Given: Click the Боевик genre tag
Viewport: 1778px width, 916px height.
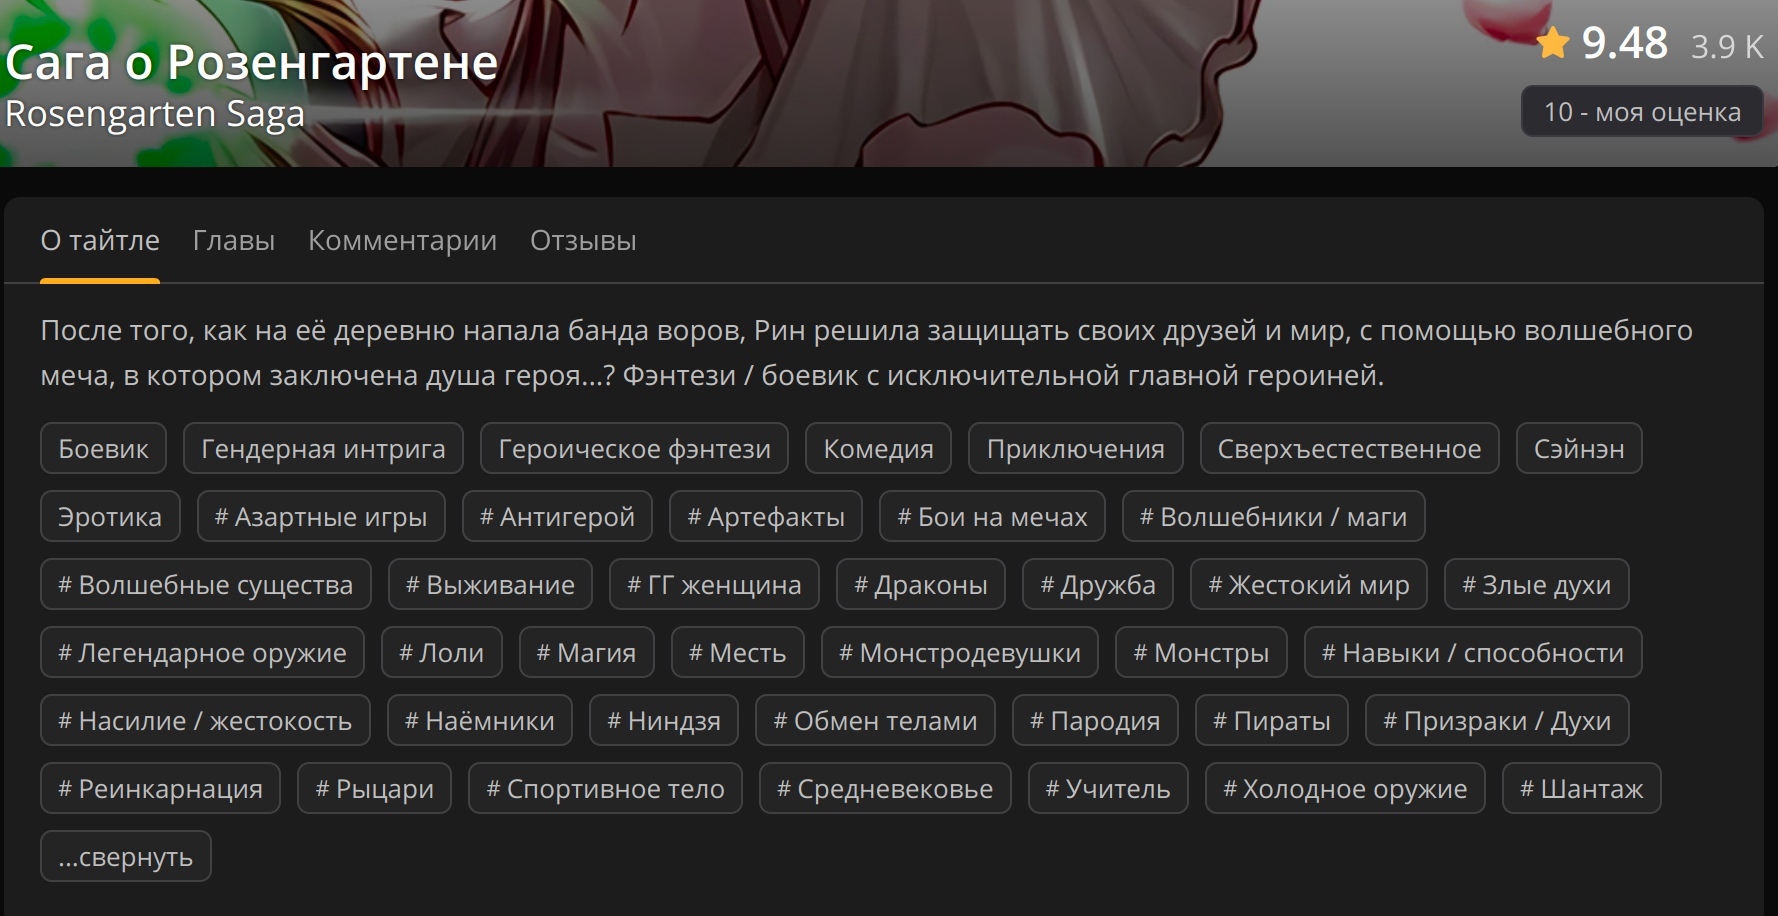Looking at the screenshot, I should click(103, 449).
